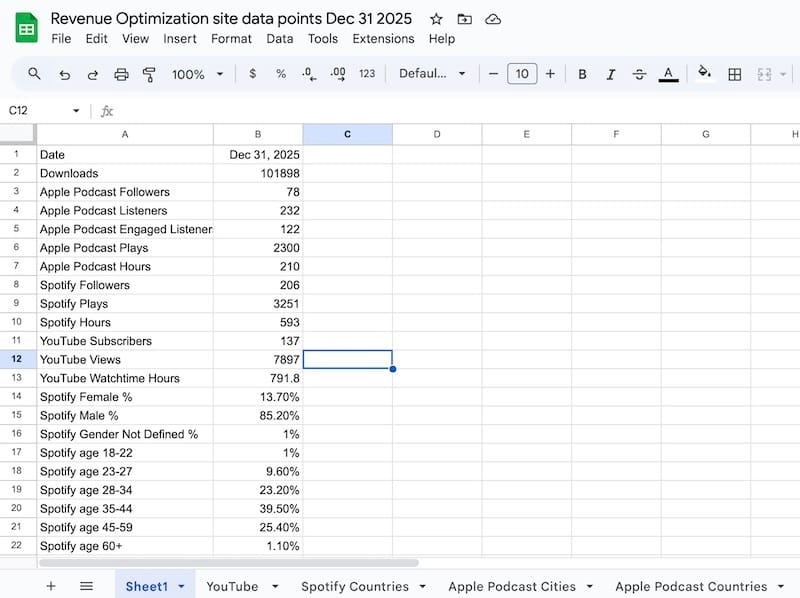800x598 pixels.
Task: Open more number formats 123
Action: [x=367, y=74]
